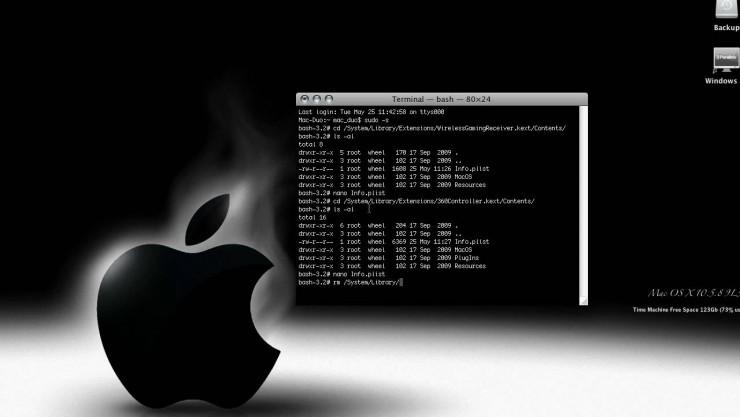
Task: Click the Terminal vertical scrollbar track
Action: 583,202
